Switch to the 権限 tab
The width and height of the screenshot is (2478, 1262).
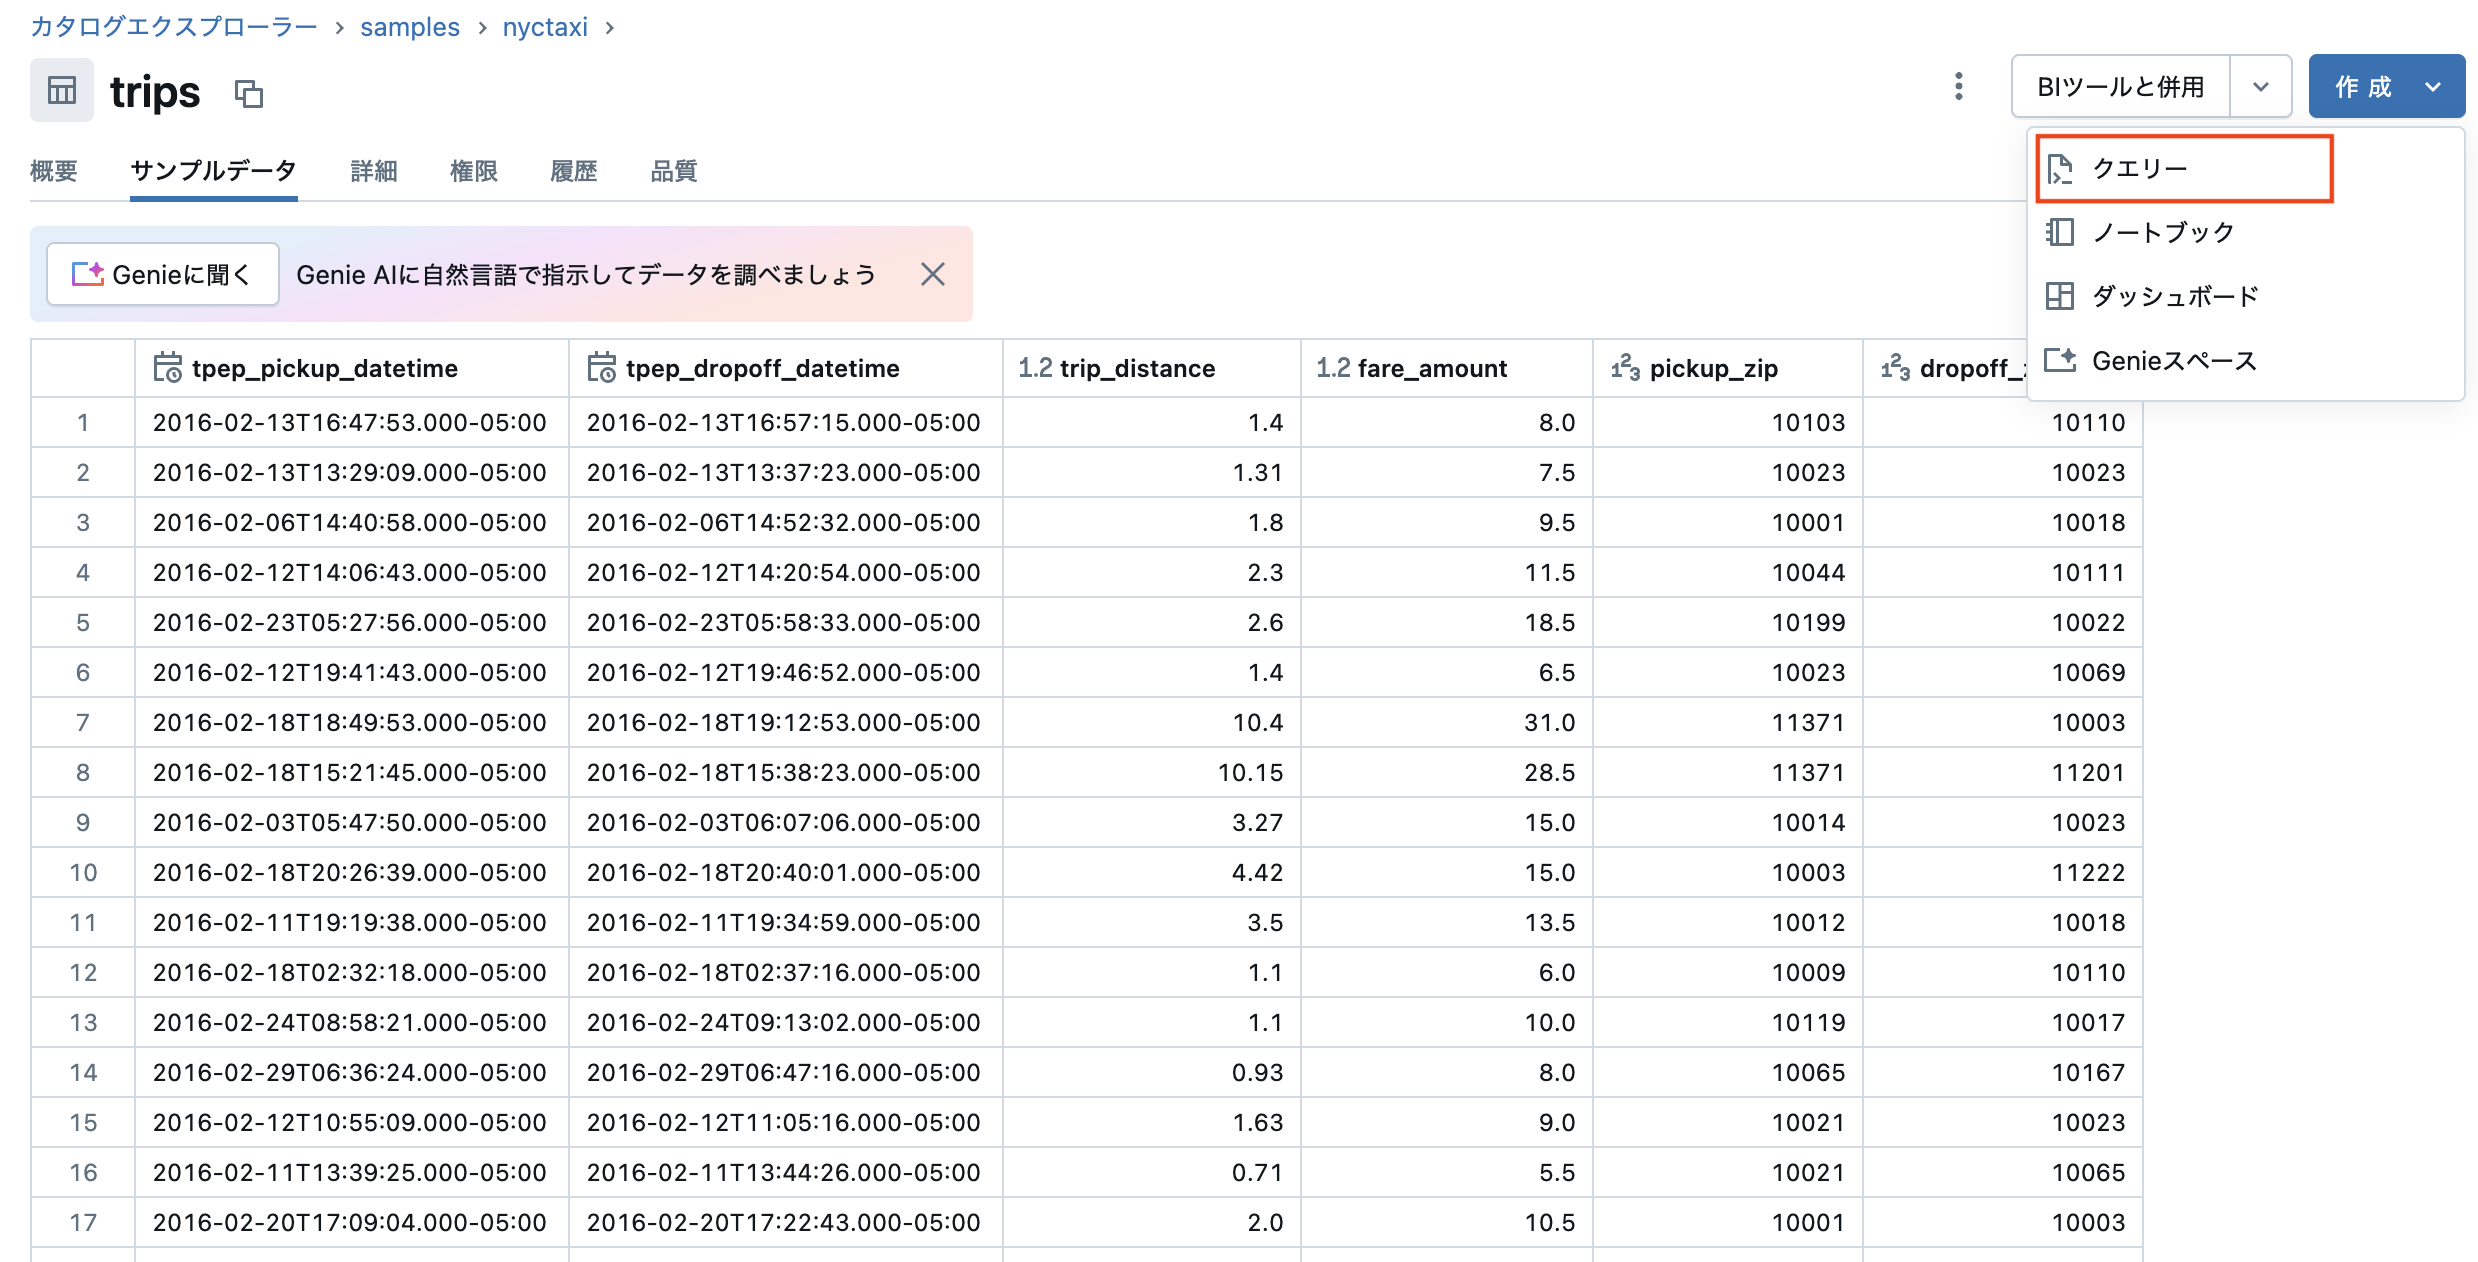click(474, 171)
